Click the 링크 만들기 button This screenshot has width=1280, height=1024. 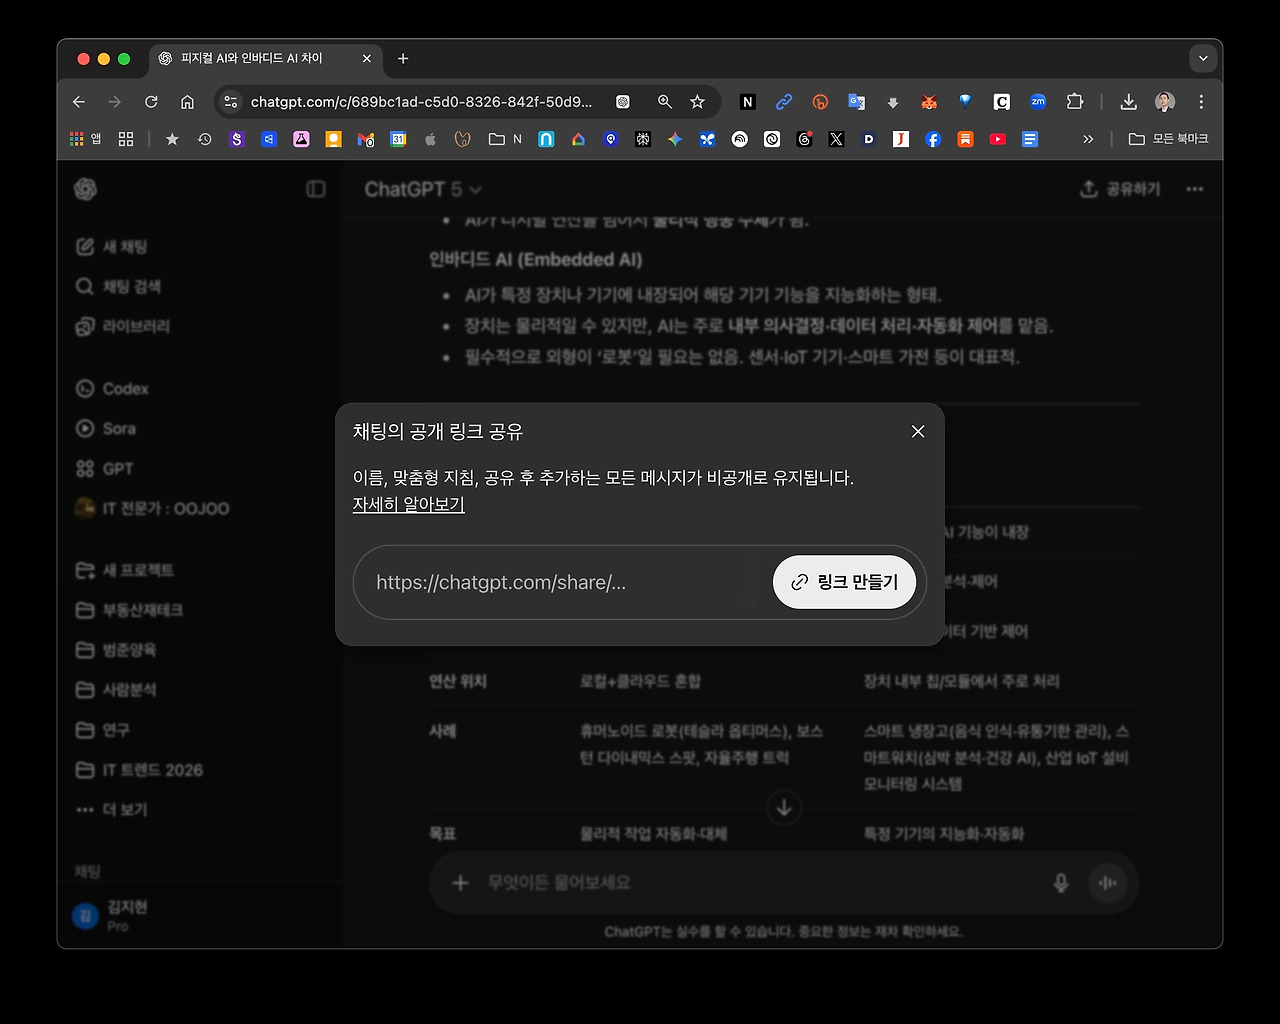(x=845, y=582)
